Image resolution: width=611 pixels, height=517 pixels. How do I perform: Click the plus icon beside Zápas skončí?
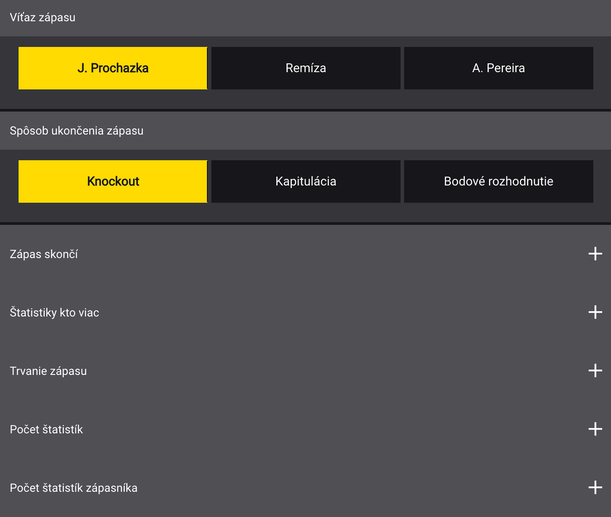click(595, 254)
